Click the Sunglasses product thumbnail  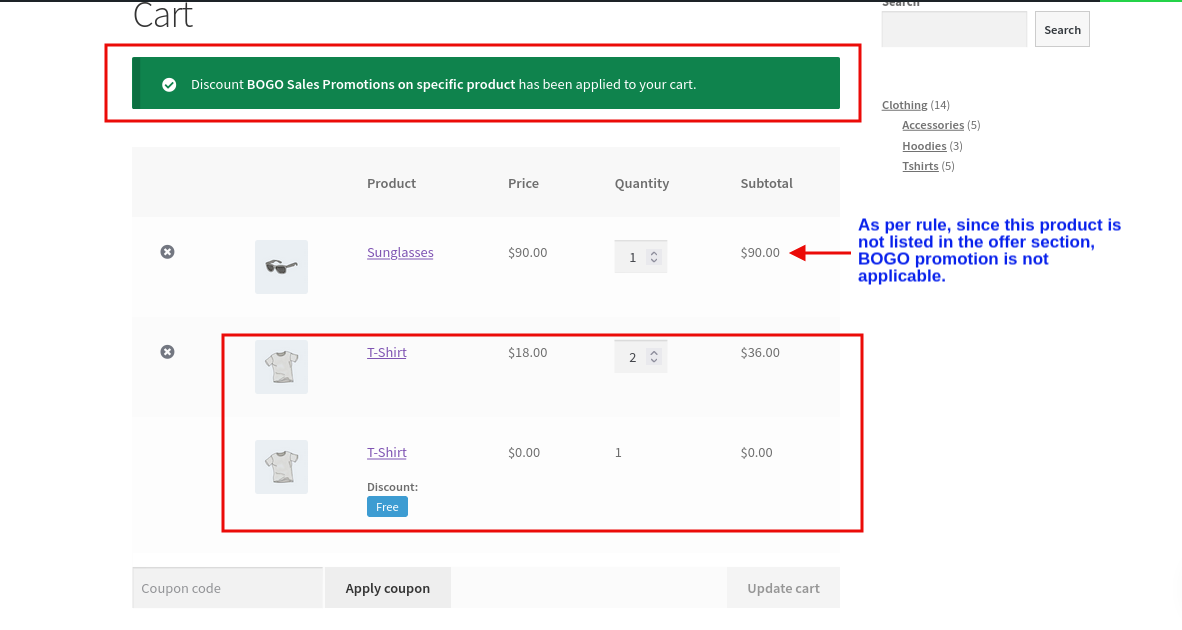coord(281,266)
